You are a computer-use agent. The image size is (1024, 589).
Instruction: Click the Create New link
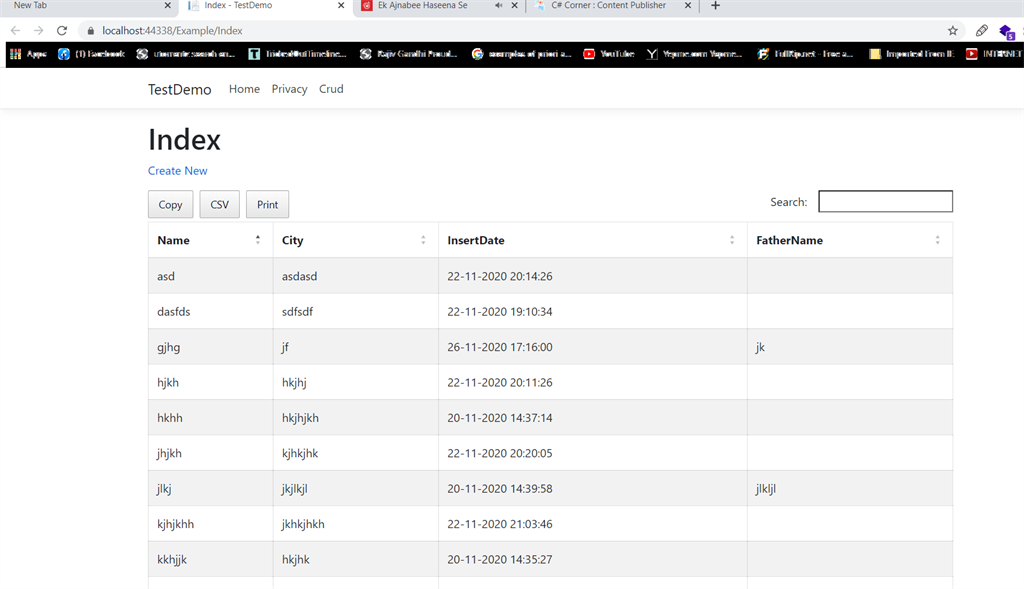pyautogui.click(x=178, y=170)
